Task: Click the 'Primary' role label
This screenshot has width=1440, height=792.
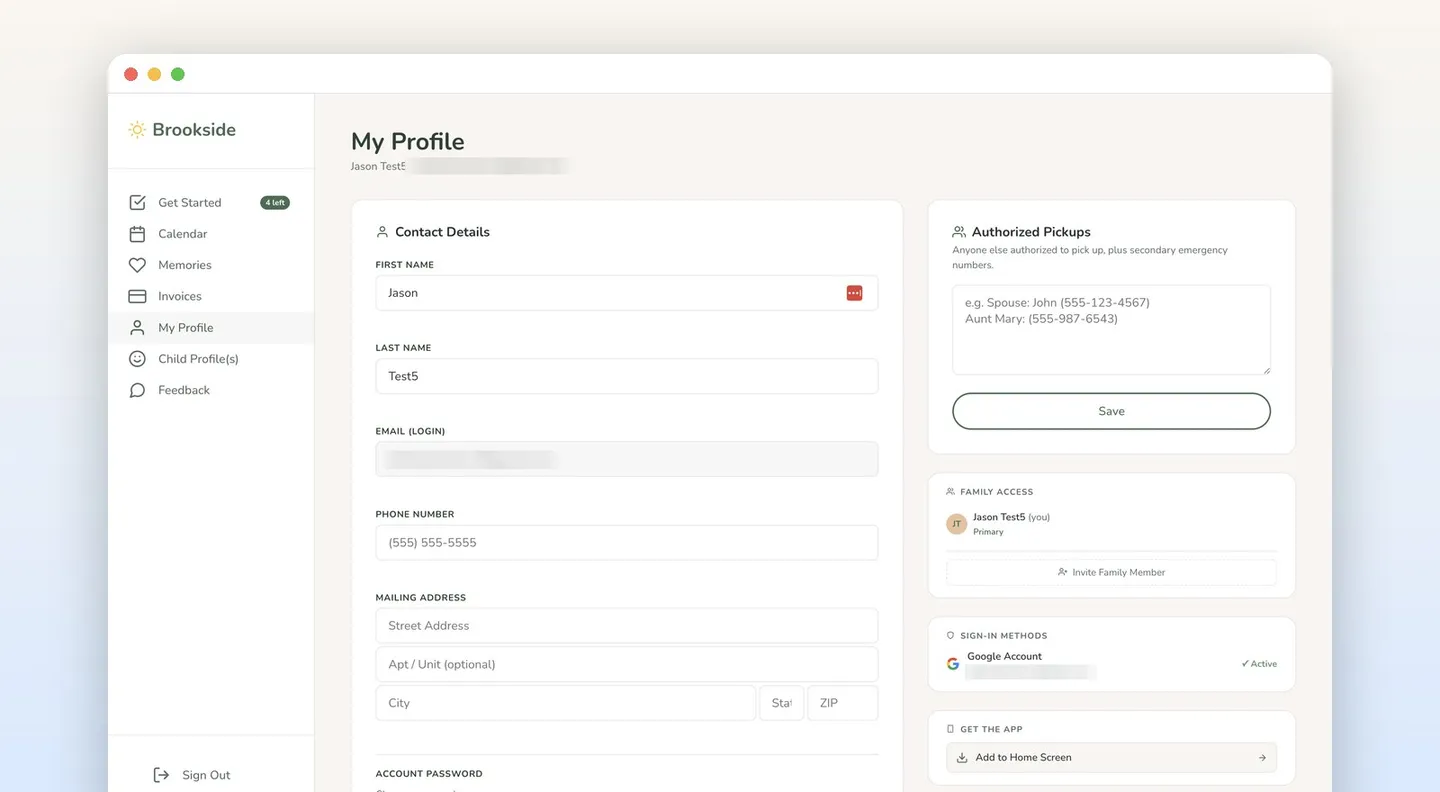Action: [x=988, y=532]
